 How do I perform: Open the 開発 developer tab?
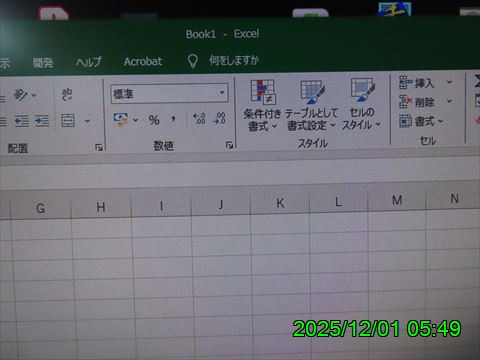click(43, 63)
